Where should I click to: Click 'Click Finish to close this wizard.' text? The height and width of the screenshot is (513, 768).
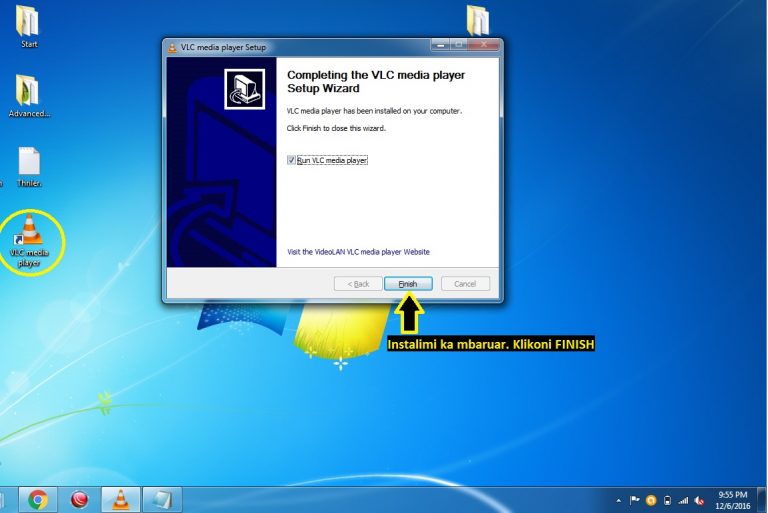pos(336,128)
